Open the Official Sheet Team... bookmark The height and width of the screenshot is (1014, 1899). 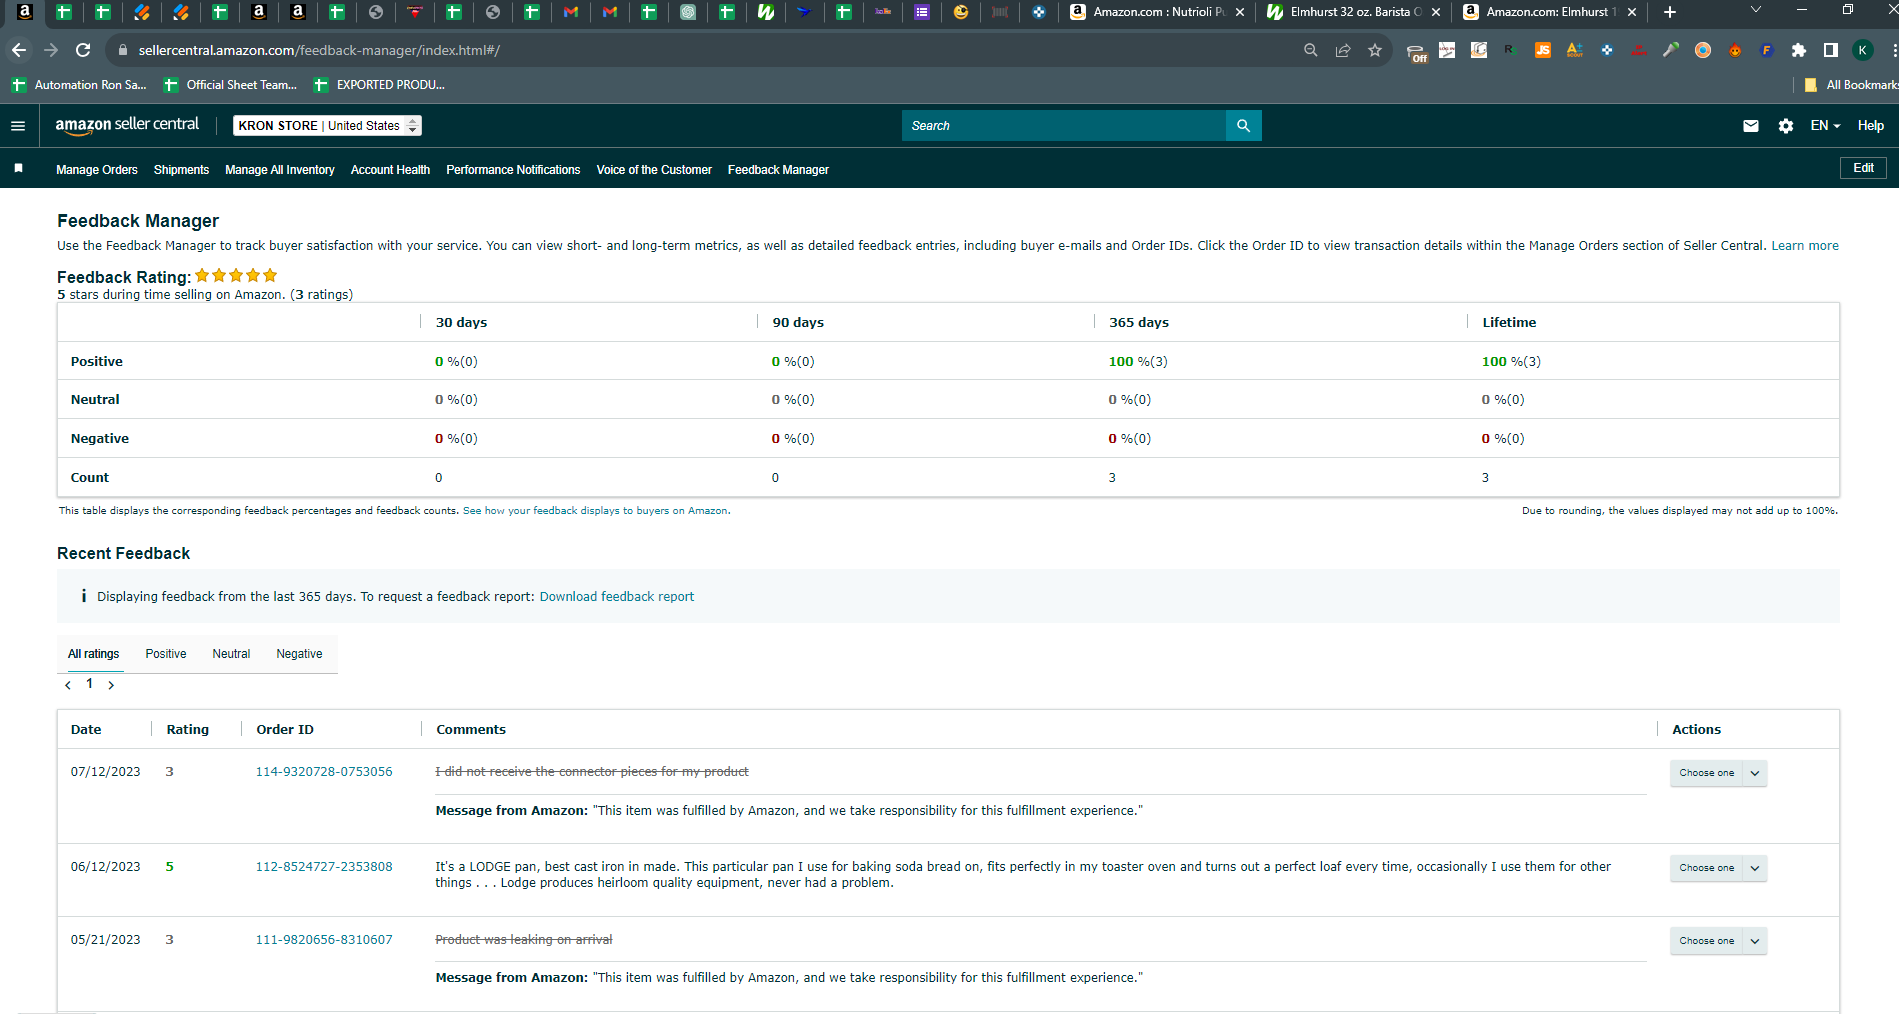pos(231,85)
